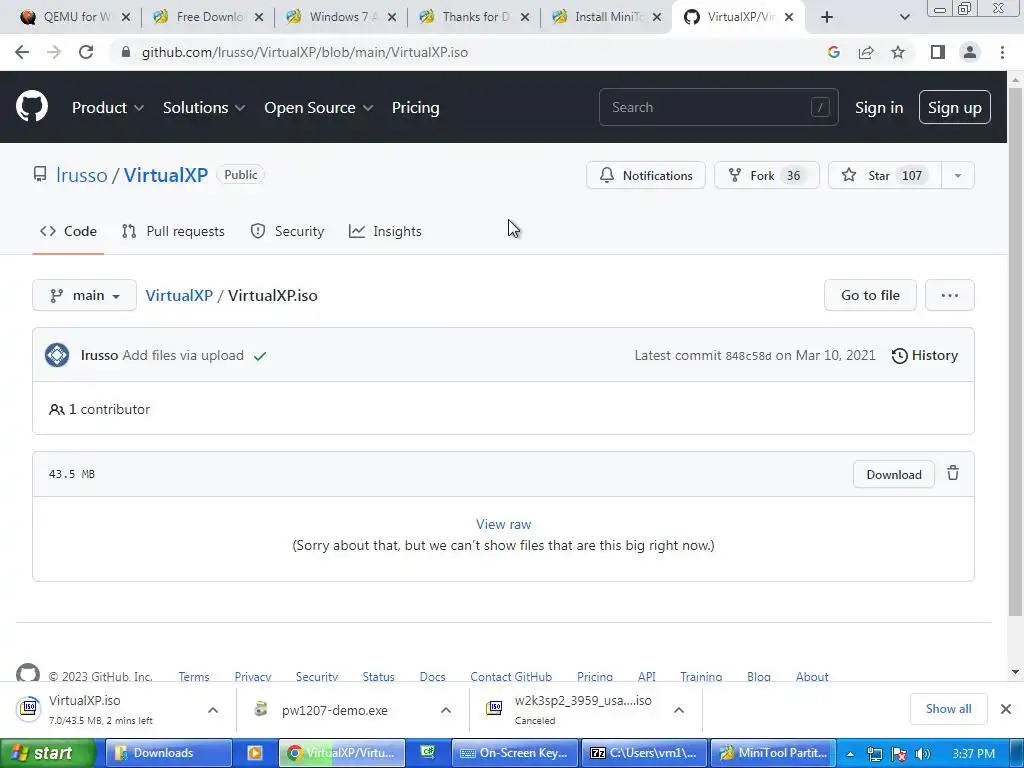Click footer GitHub logo
The image size is (1024, 768).
click(27, 673)
